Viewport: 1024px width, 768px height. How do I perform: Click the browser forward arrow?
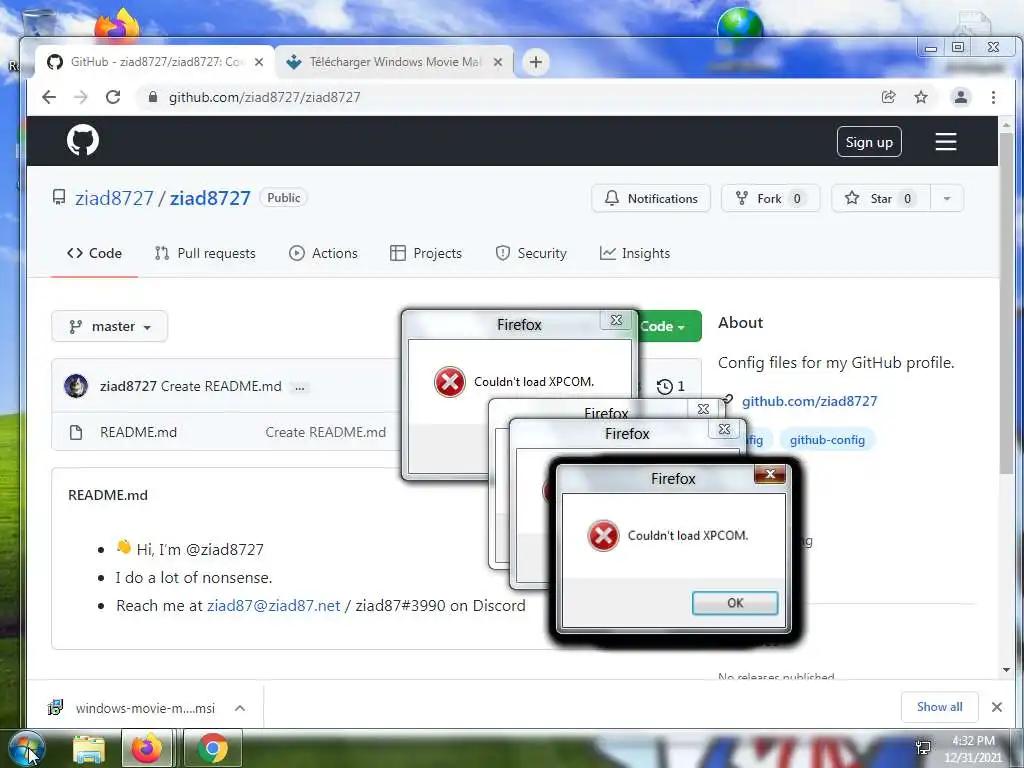click(80, 97)
